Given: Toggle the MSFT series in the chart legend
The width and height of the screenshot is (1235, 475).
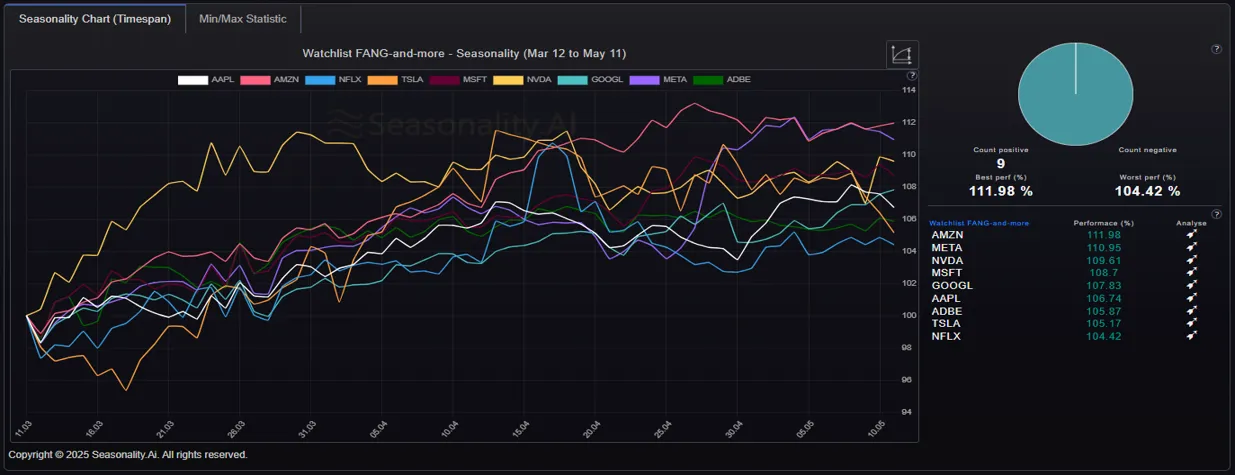Looking at the screenshot, I should point(459,79).
